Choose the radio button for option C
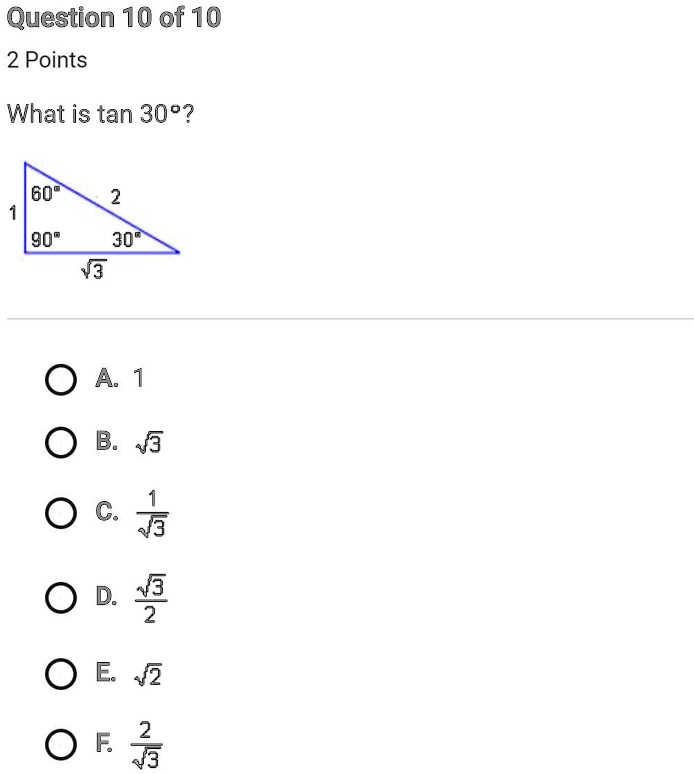 click(61, 514)
